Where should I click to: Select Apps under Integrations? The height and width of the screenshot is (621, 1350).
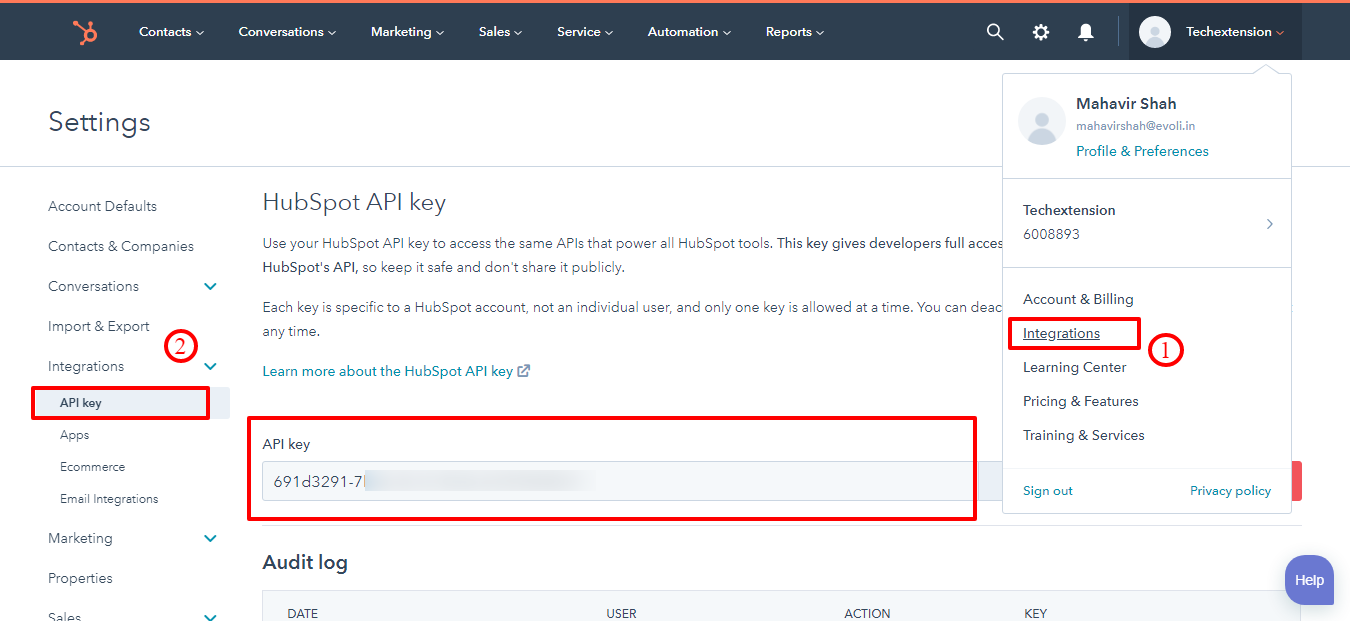(x=74, y=435)
